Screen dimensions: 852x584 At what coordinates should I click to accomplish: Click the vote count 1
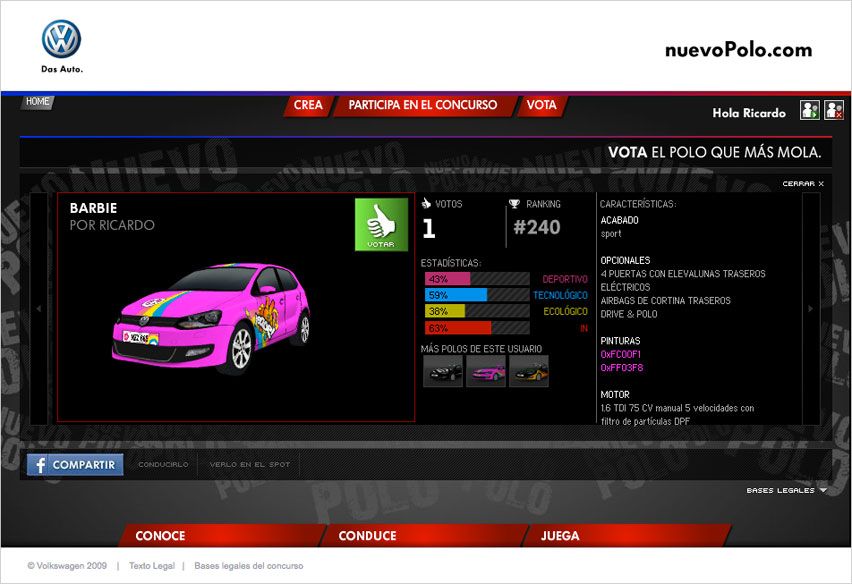pyautogui.click(x=429, y=228)
